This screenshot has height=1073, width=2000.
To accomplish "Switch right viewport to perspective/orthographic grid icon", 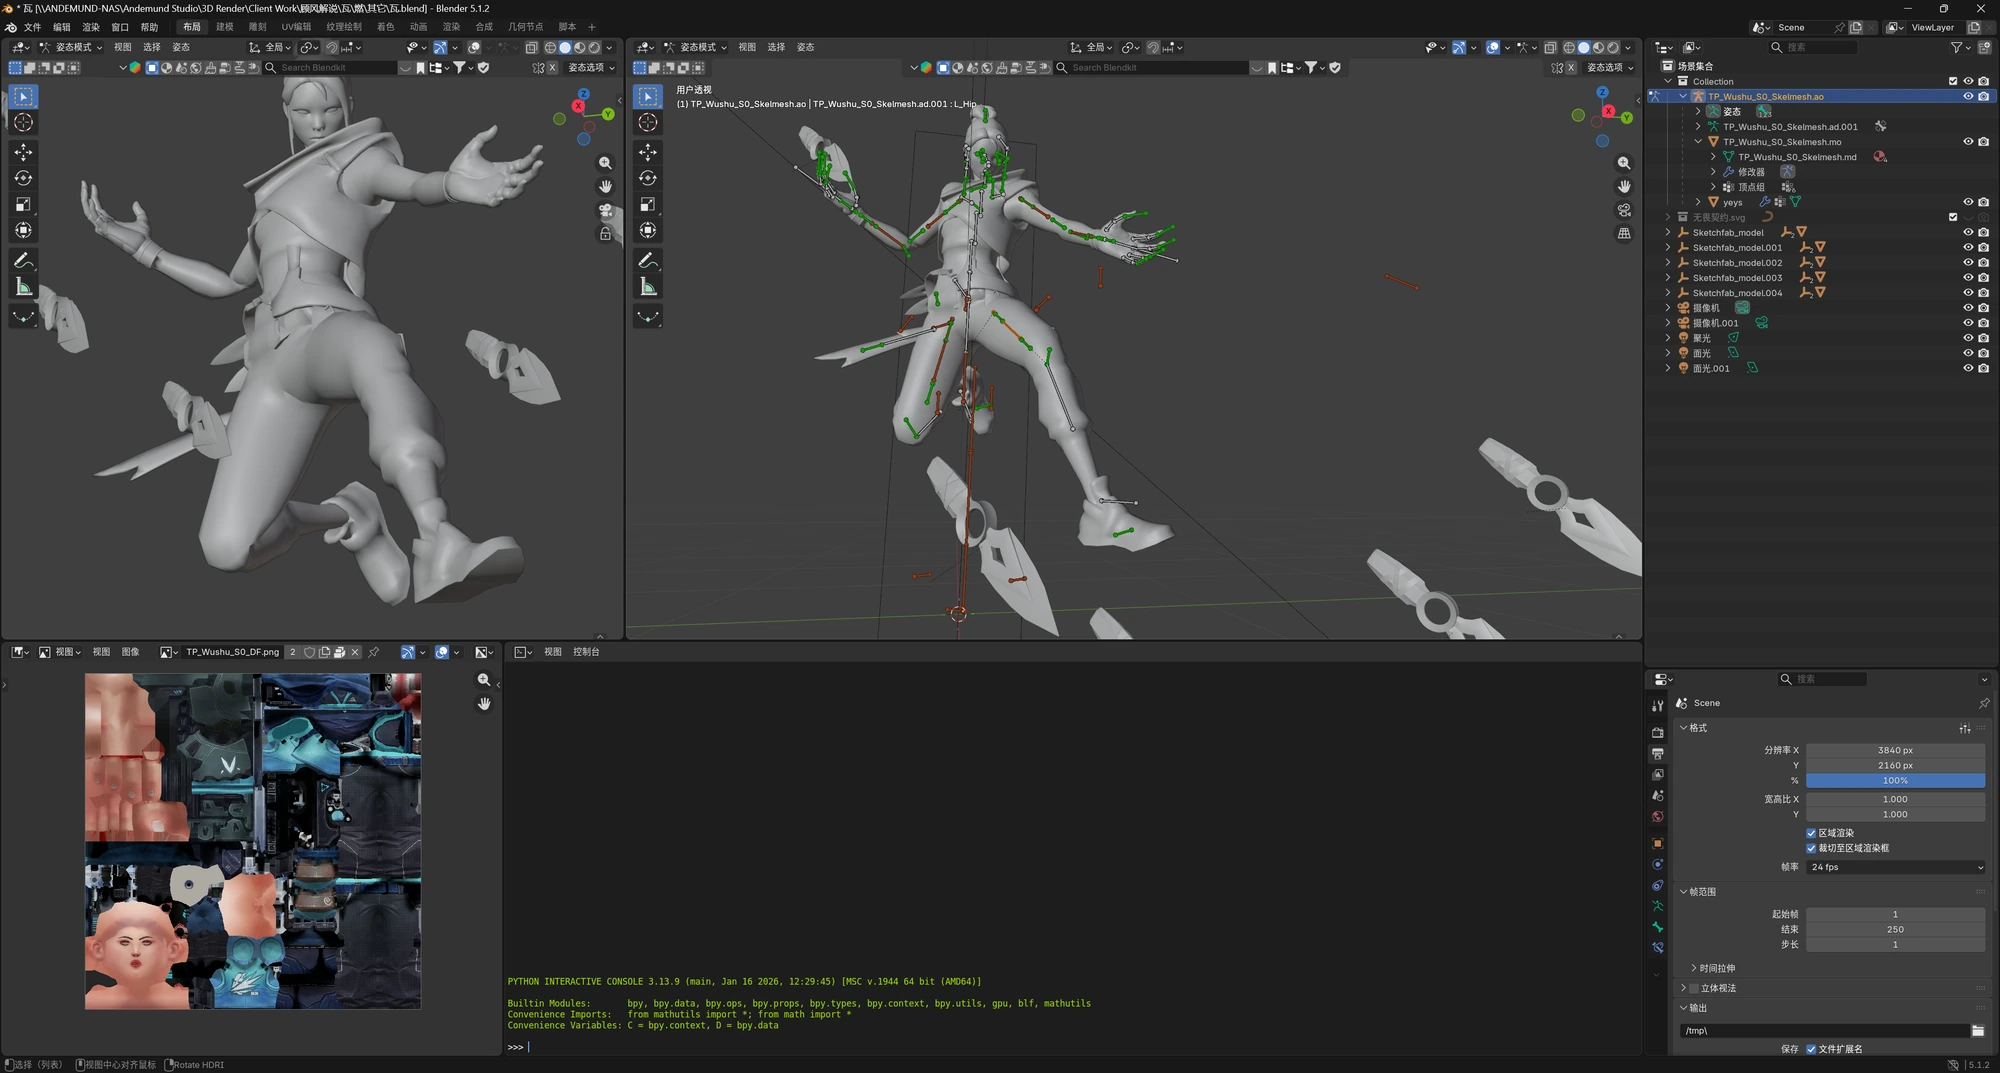I will (x=1624, y=233).
